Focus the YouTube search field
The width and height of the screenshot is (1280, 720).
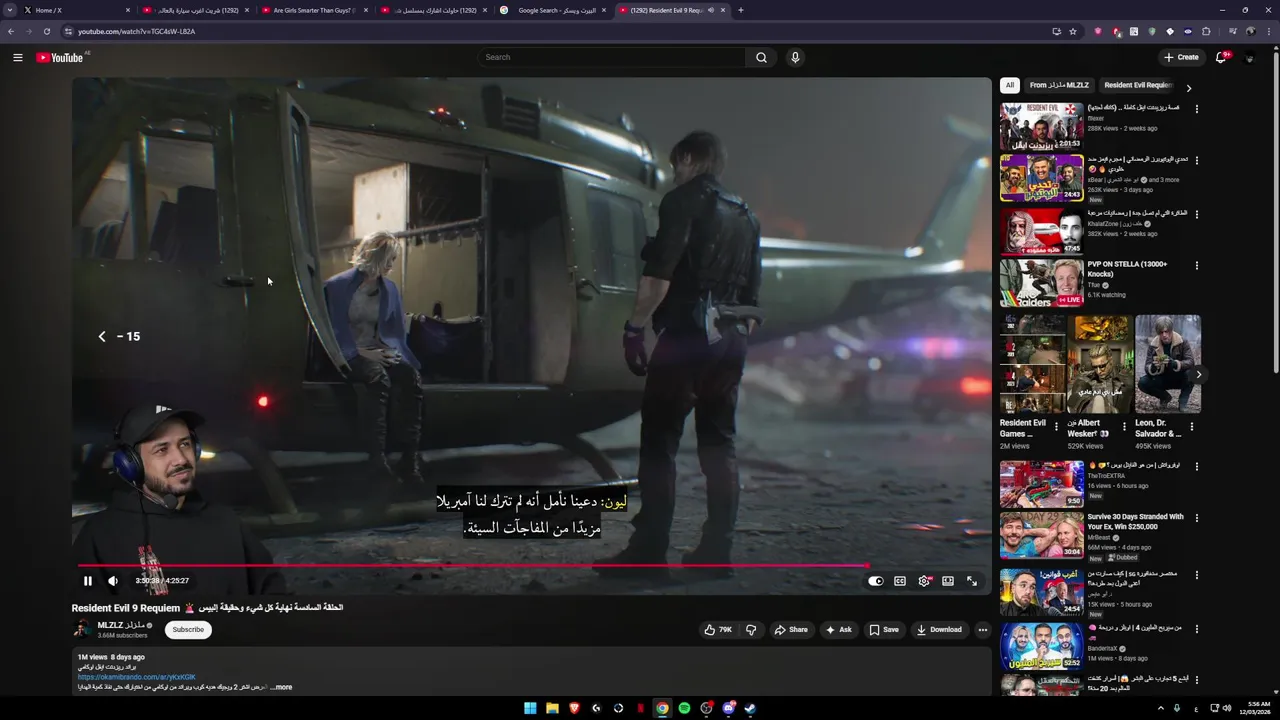pyautogui.click(x=612, y=57)
